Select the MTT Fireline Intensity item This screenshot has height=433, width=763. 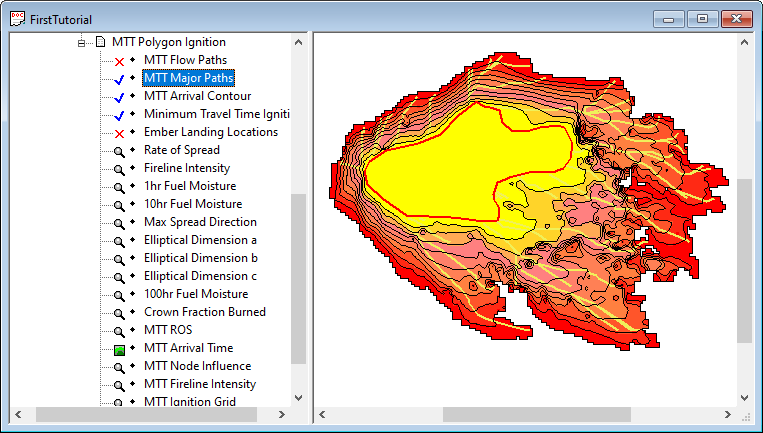[200, 384]
